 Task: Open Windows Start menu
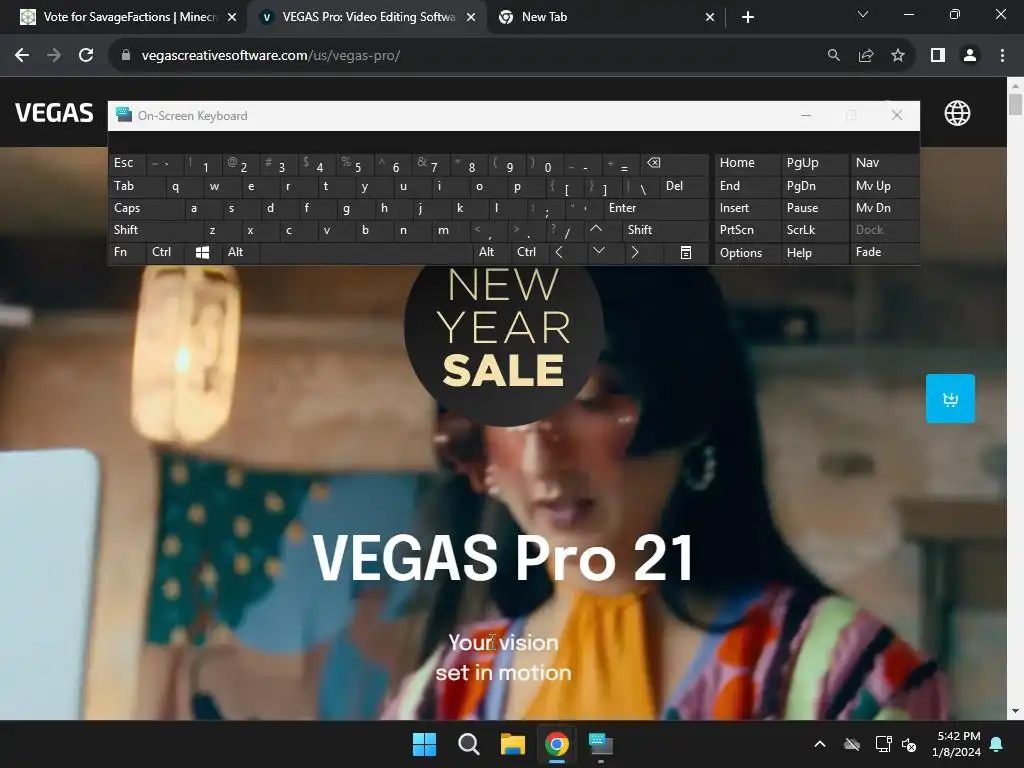[x=424, y=744]
